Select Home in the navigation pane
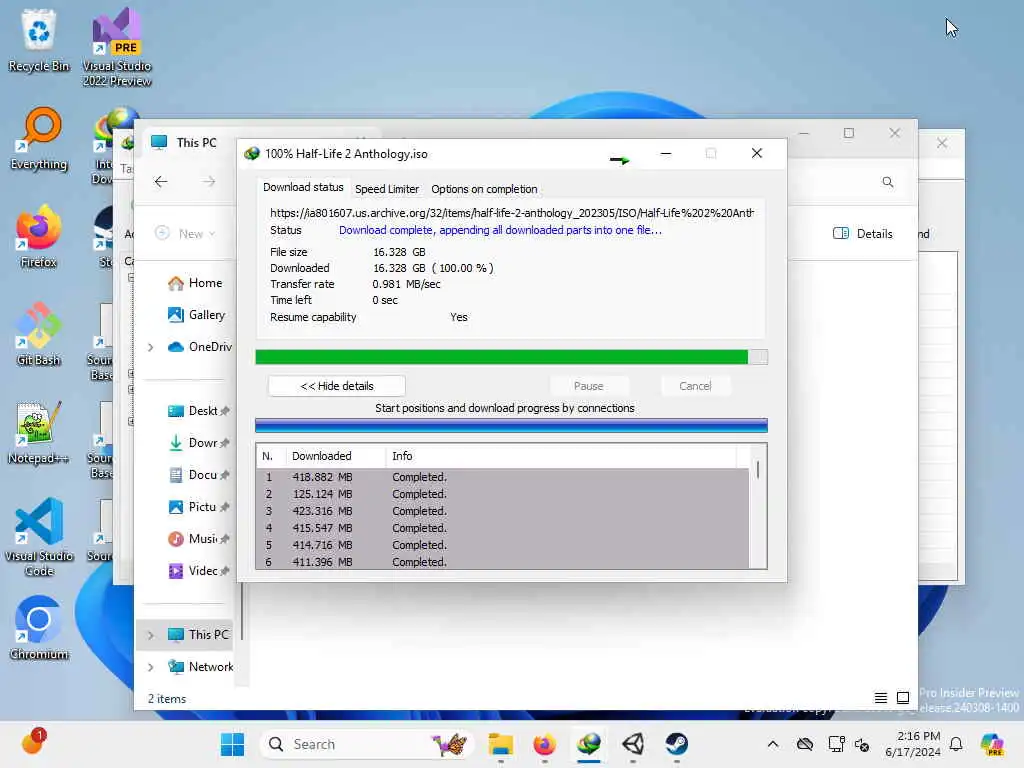 pyautogui.click(x=195, y=283)
